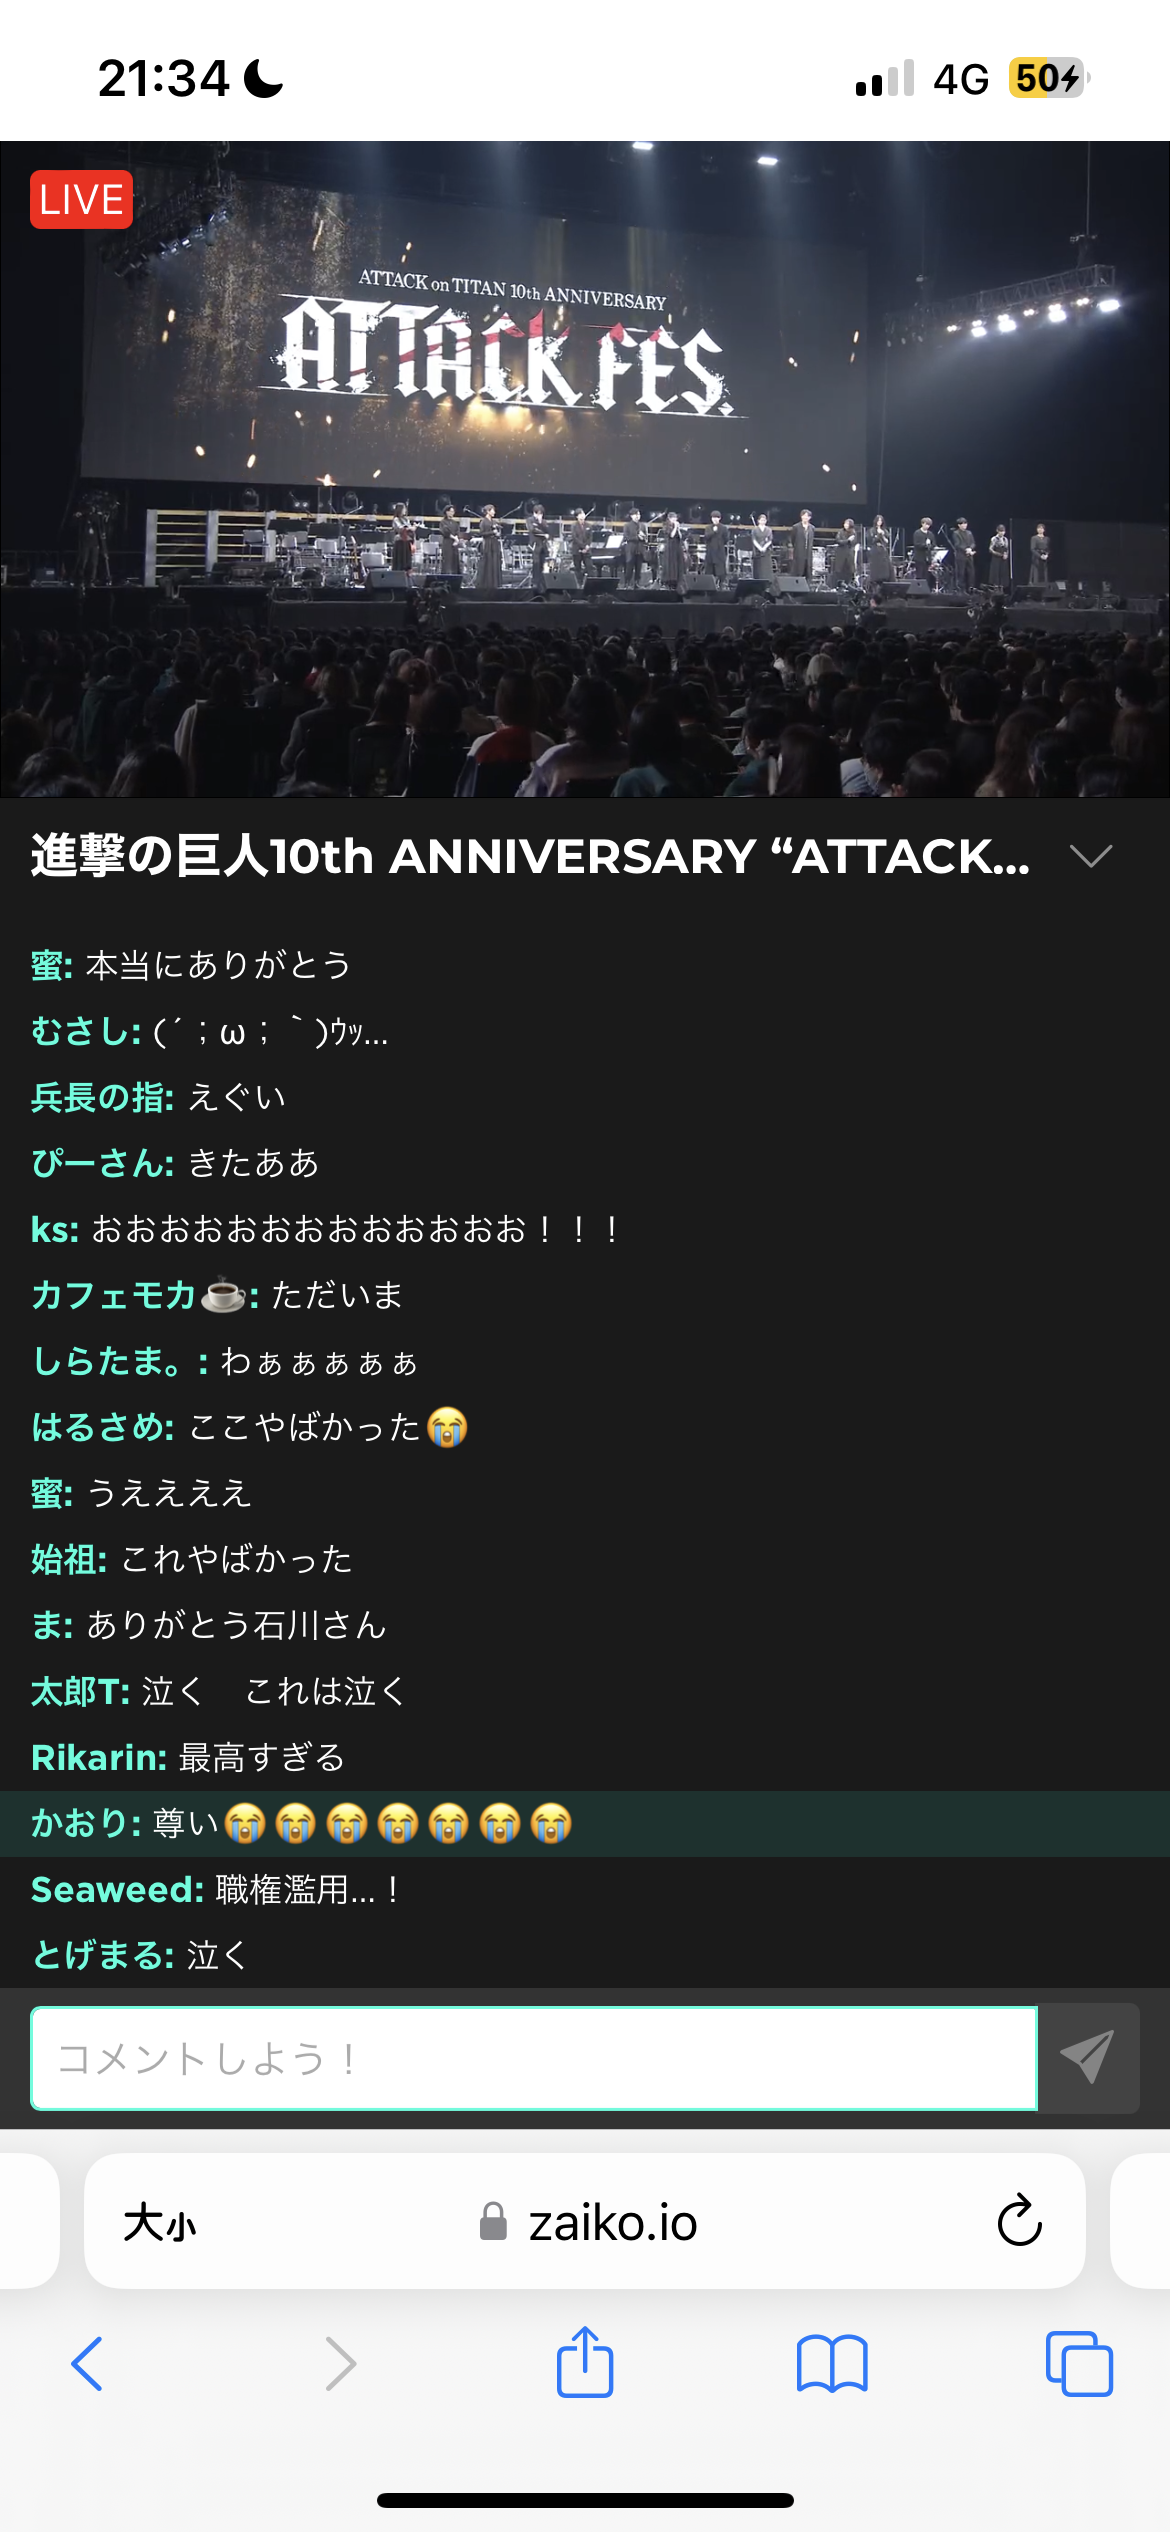1170x2532 pixels.
Task: Tap Safari's reload page icon
Action: click(x=1019, y=2221)
